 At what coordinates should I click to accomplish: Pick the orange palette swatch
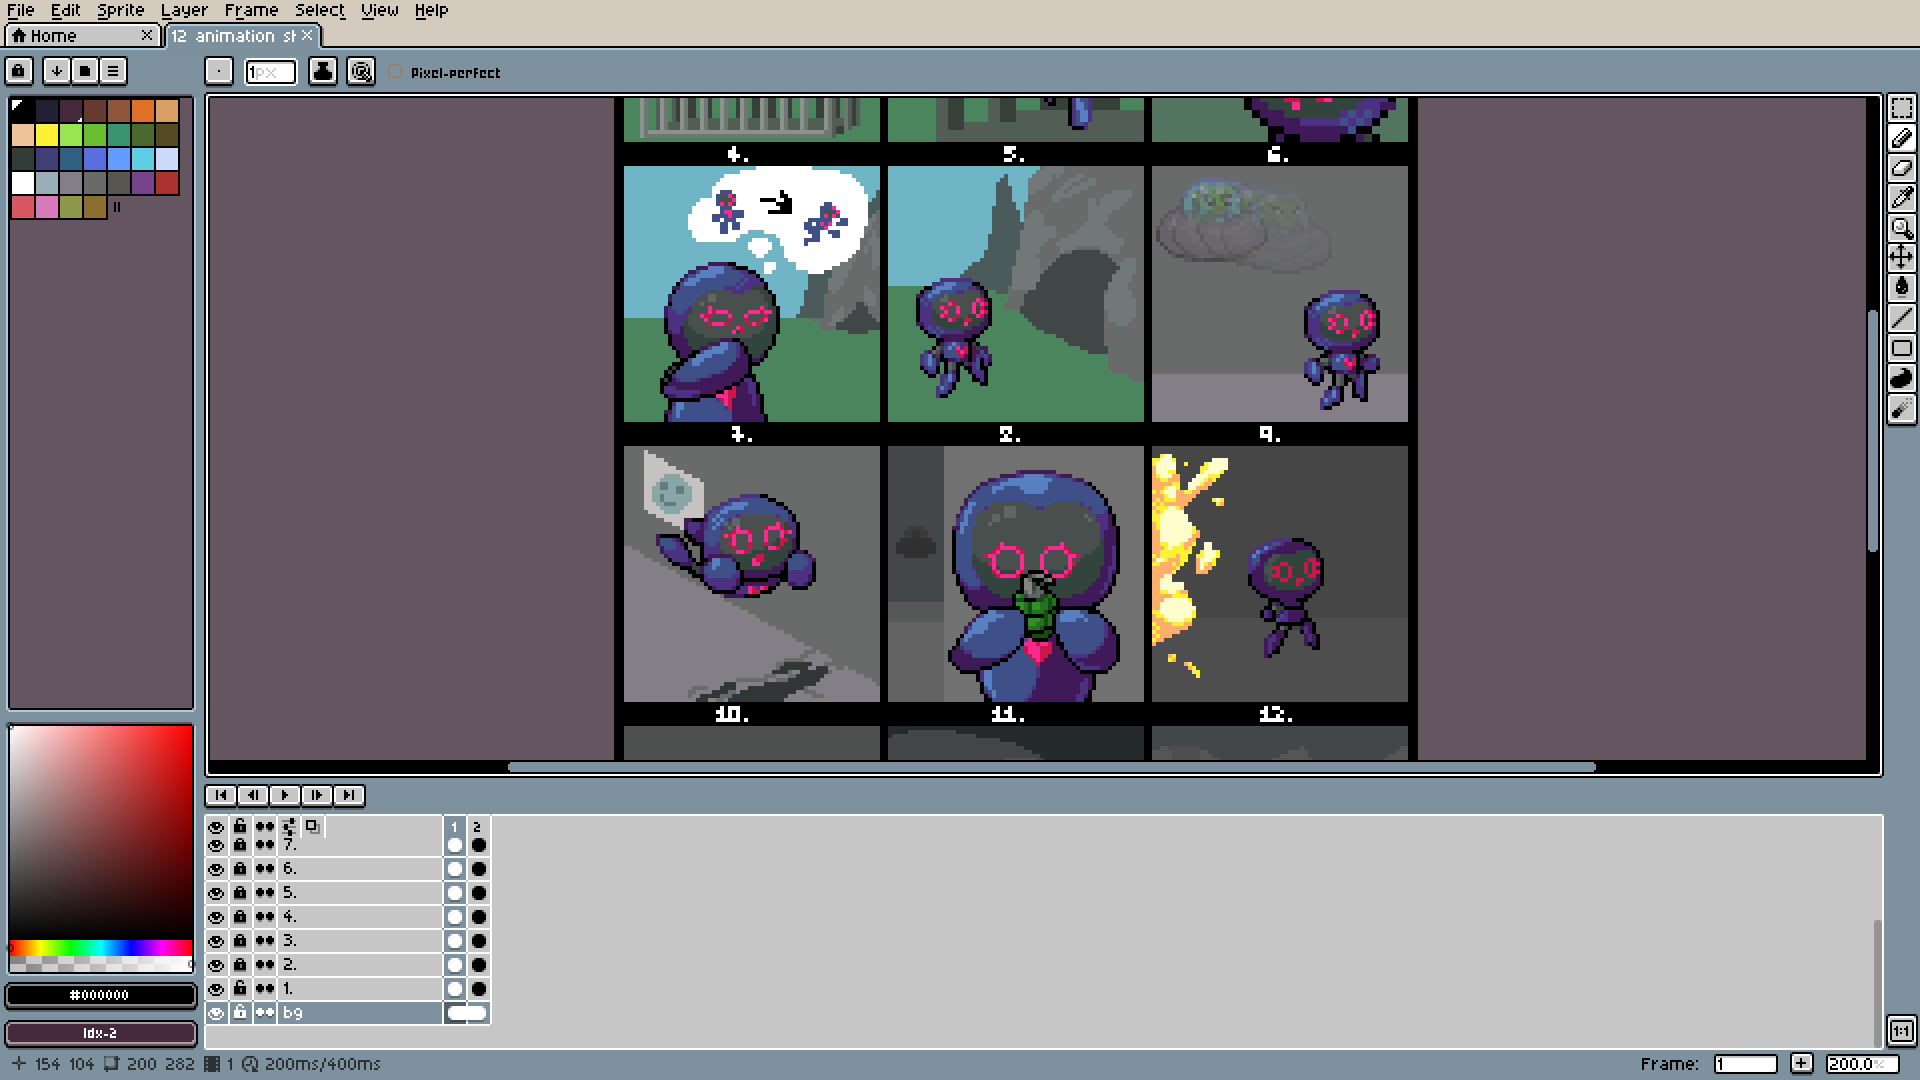143,110
